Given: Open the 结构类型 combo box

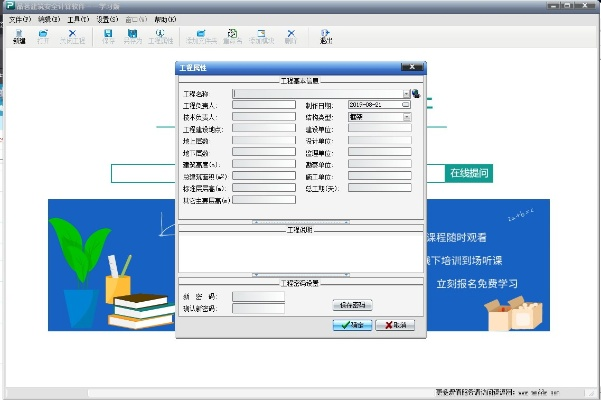Looking at the screenshot, I should coord(407,116).
